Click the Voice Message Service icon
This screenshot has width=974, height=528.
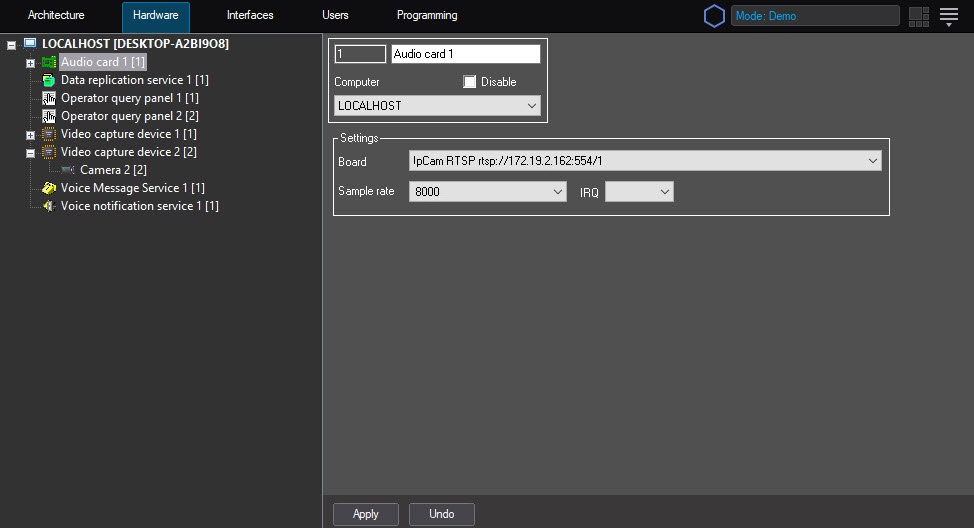(49, 188)
